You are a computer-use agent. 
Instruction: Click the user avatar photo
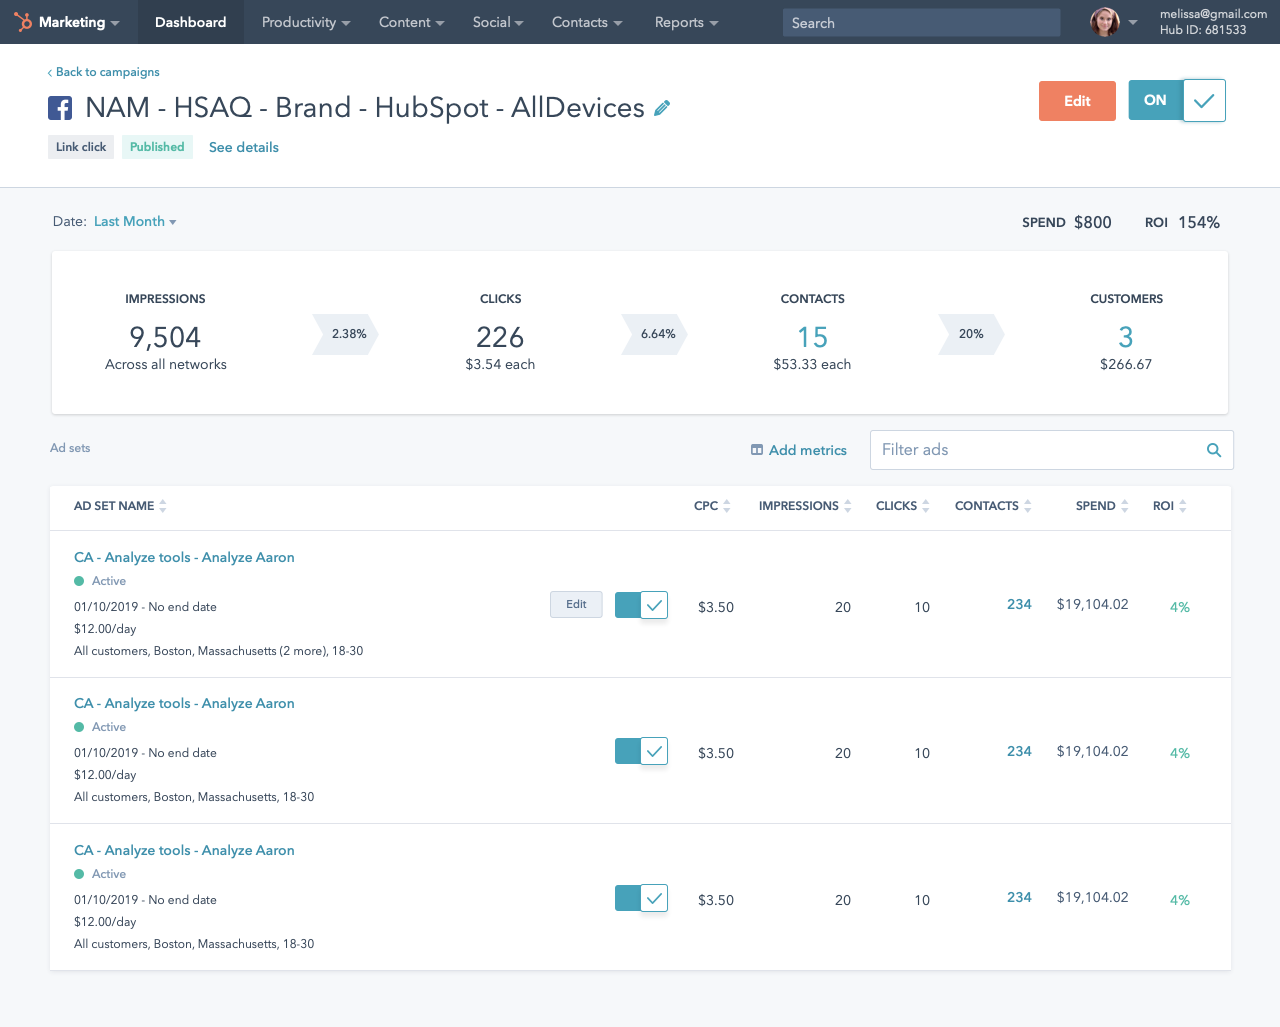click(1105, 22)
